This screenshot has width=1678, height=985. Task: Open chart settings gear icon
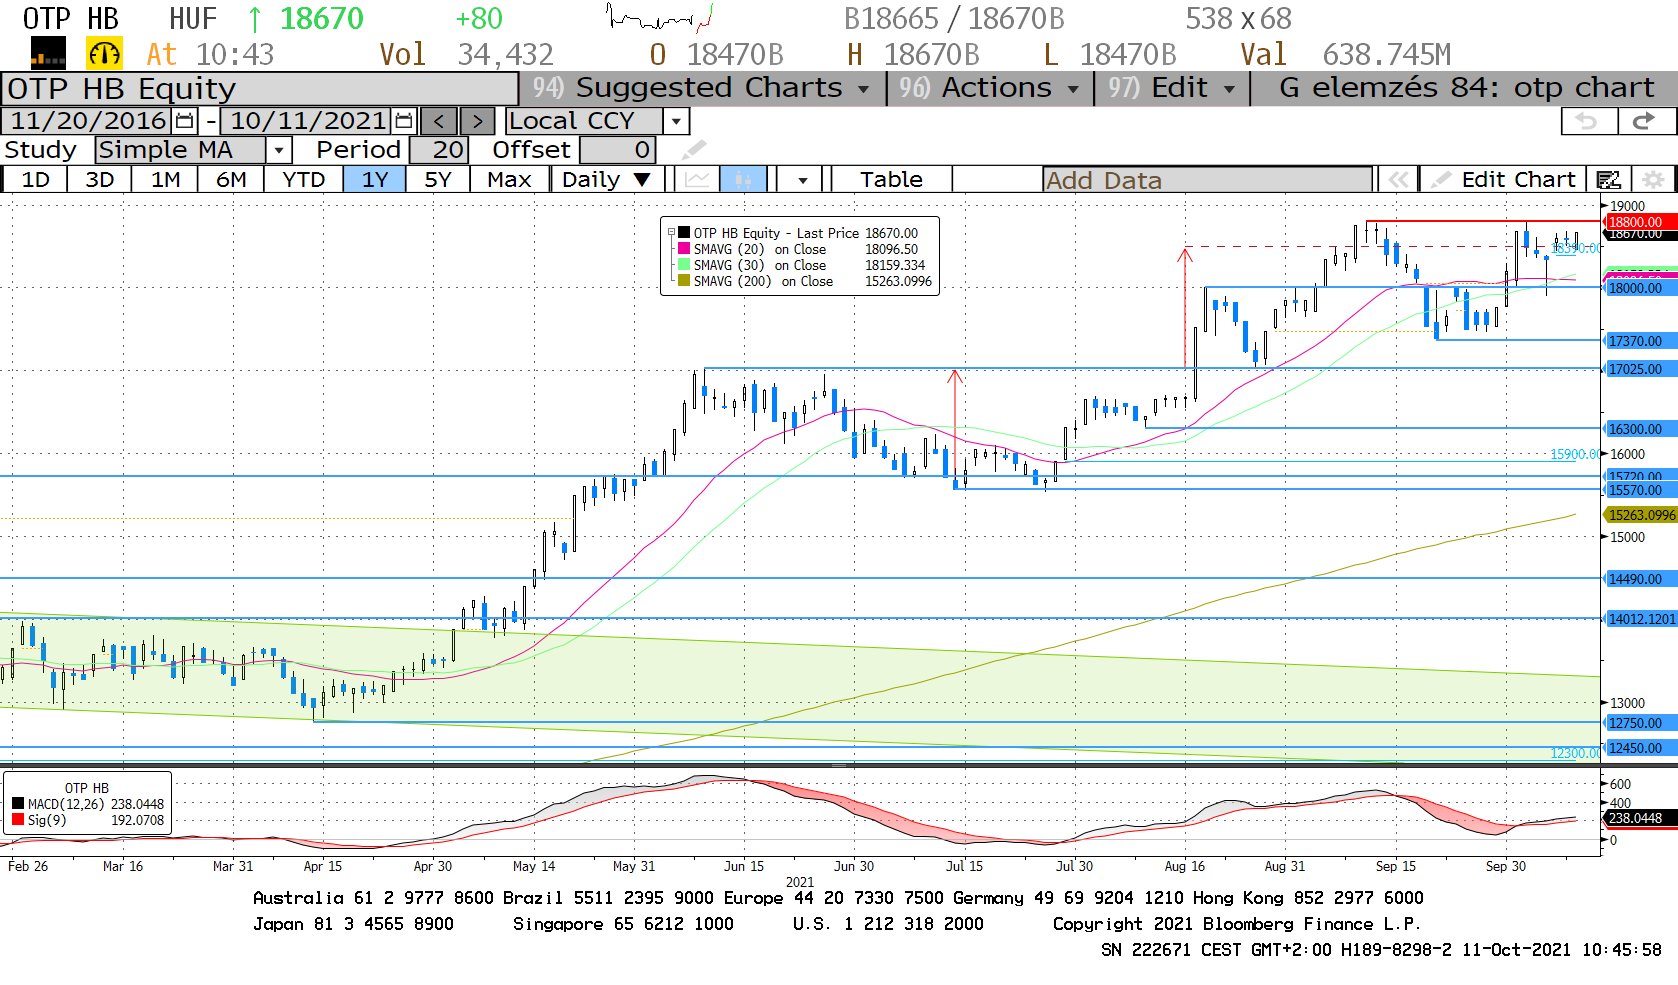(1654, 180)
